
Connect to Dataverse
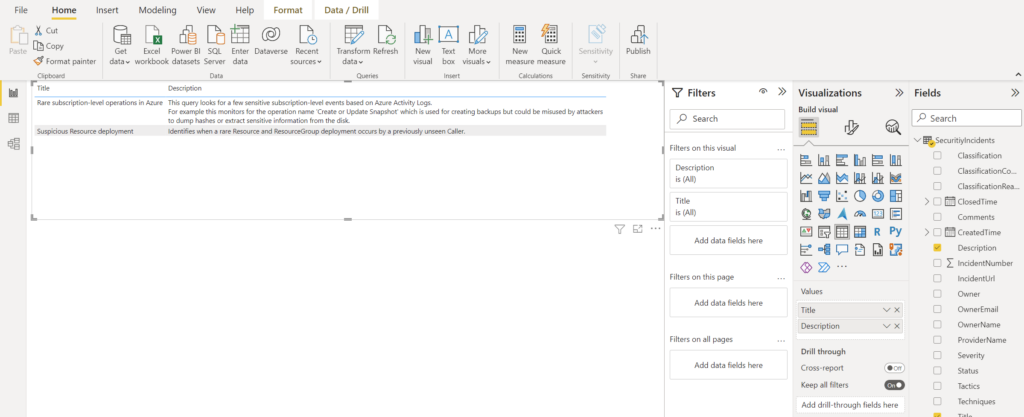pos(271,40)
